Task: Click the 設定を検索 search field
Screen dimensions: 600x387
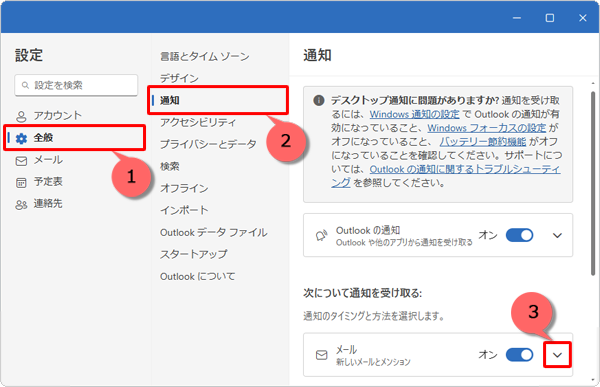Action: point(76,85)
